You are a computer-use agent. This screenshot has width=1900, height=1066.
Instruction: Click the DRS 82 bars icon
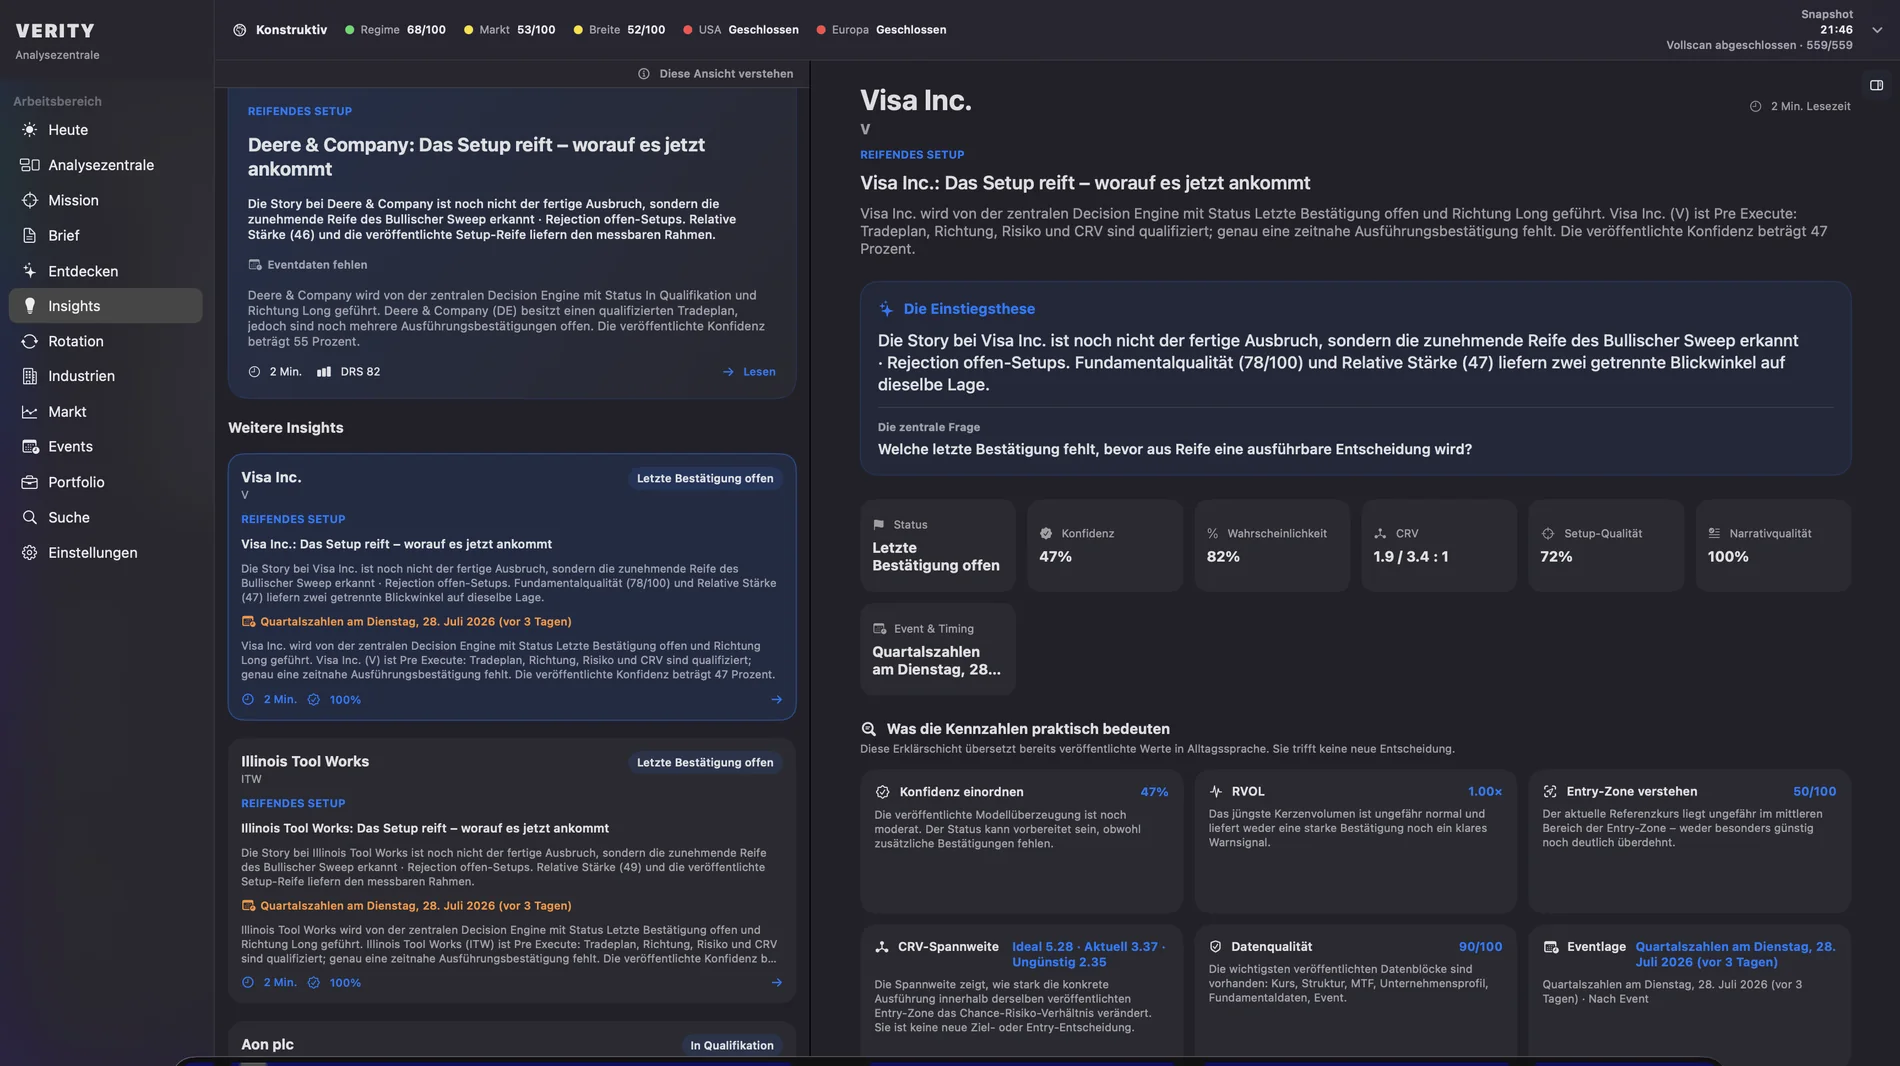324,372
